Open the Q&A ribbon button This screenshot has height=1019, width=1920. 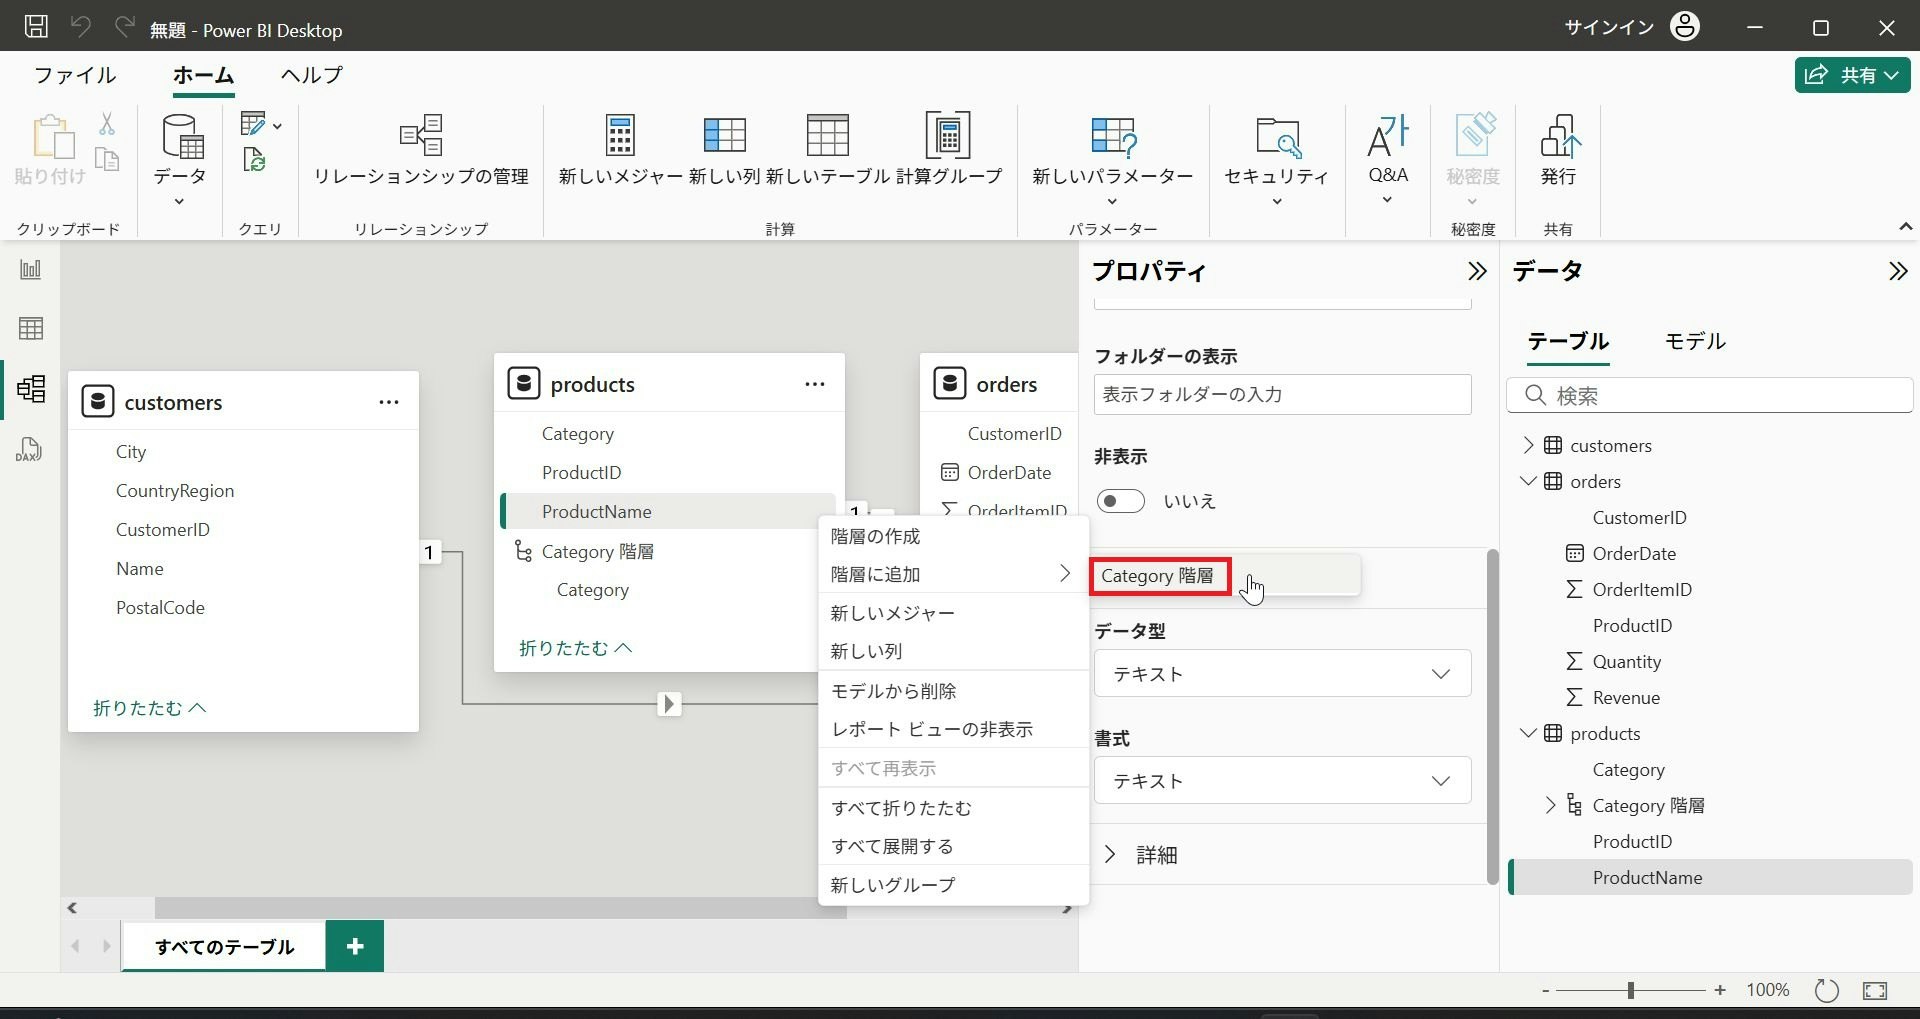pos(1388,158)
